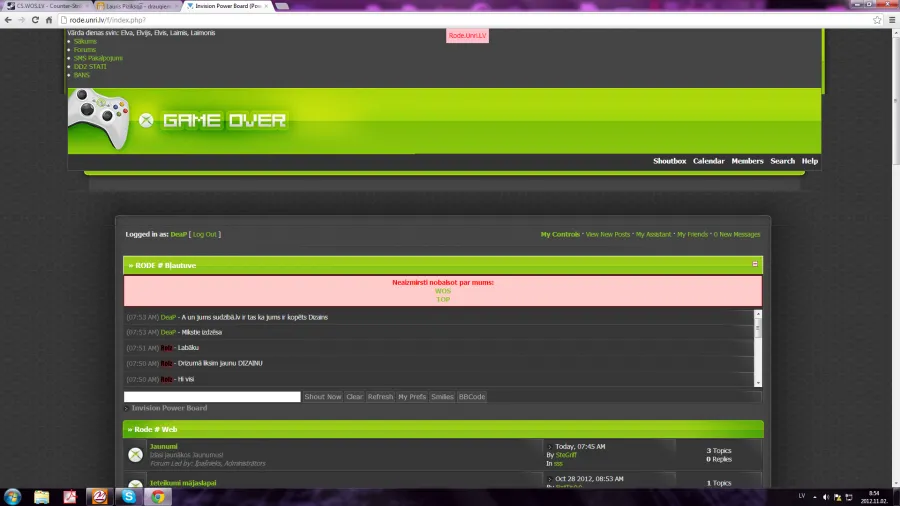Show hidden tray icons arrow

pyautogui.click(x=814, y=497)
